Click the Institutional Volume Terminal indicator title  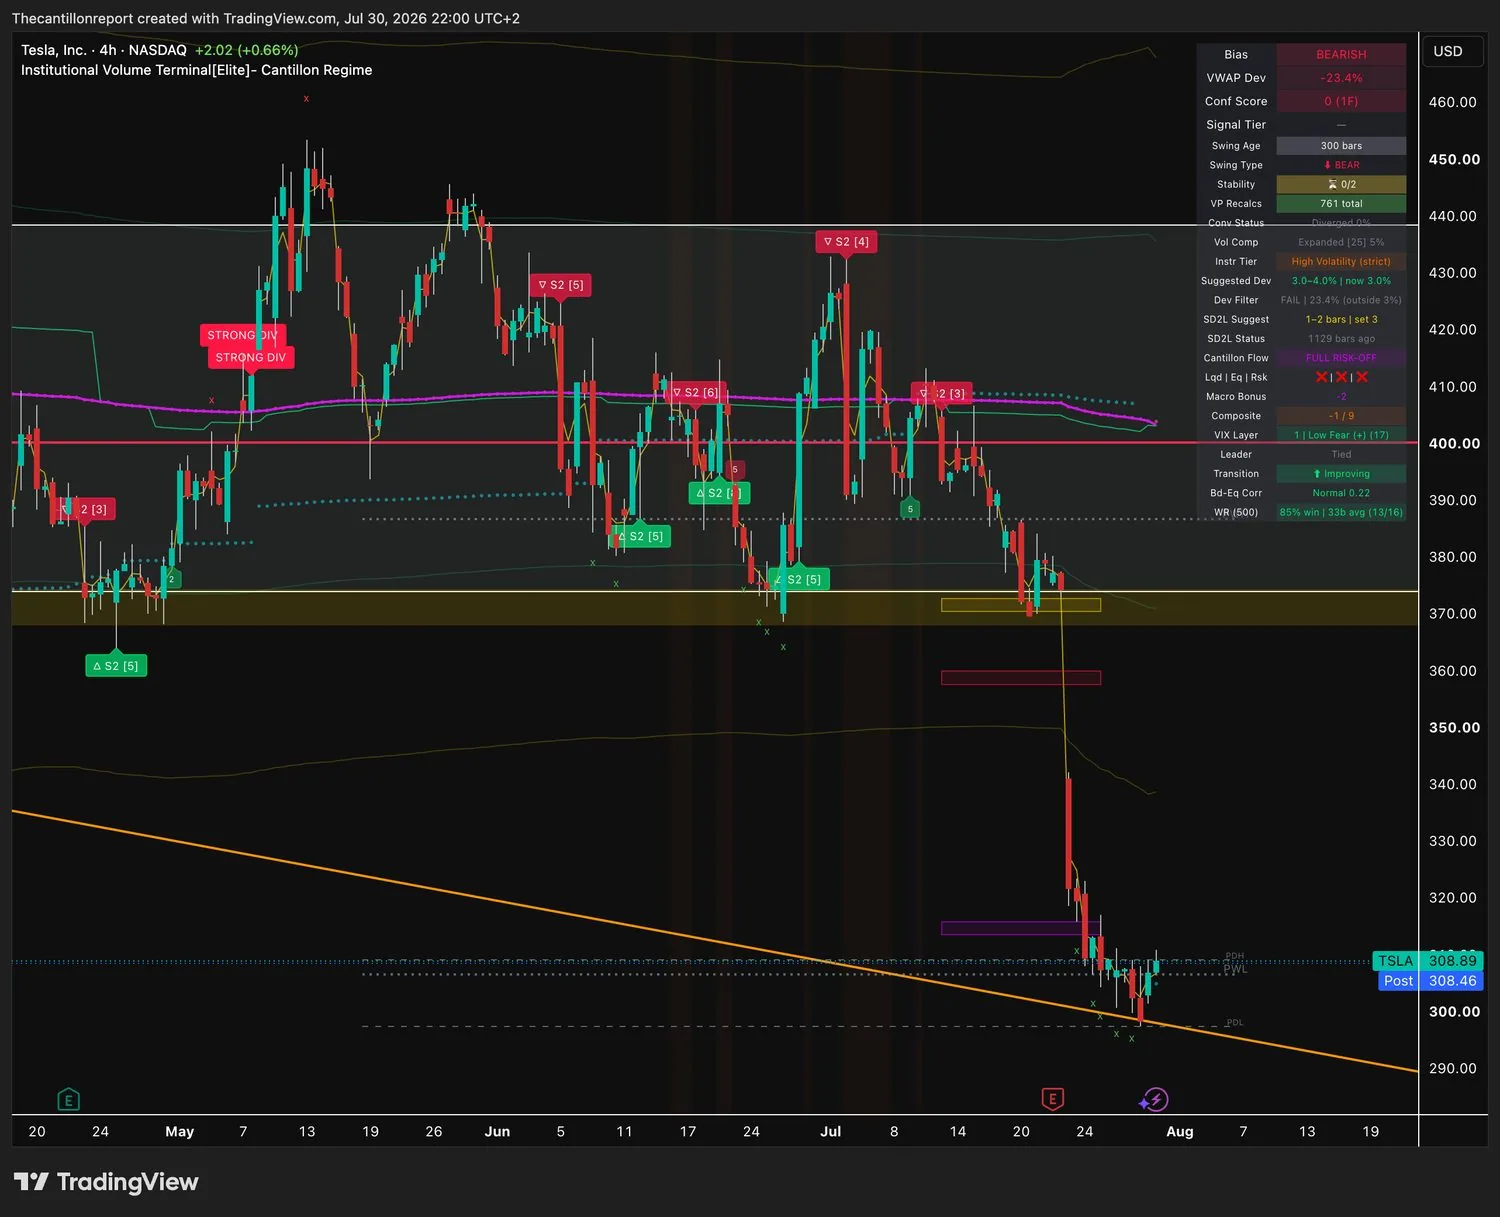pos(197,70)
